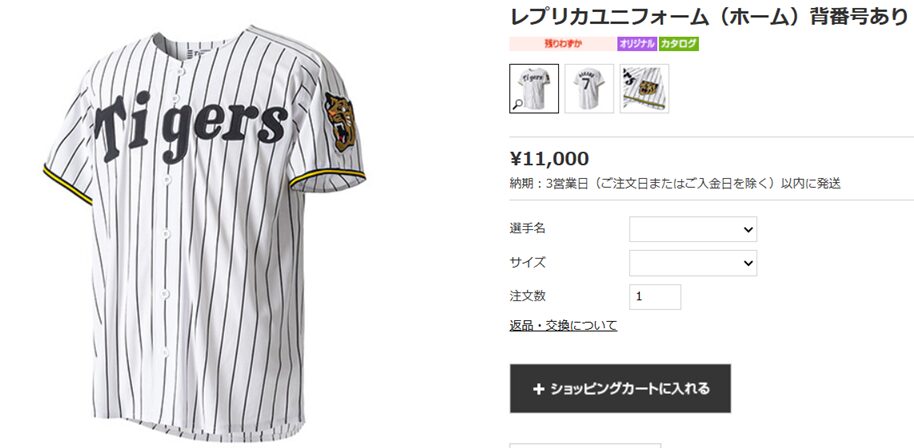This screenshot has height=448, width=914.
Task: Click the 残りわずか stock tag
Action: 563,44
